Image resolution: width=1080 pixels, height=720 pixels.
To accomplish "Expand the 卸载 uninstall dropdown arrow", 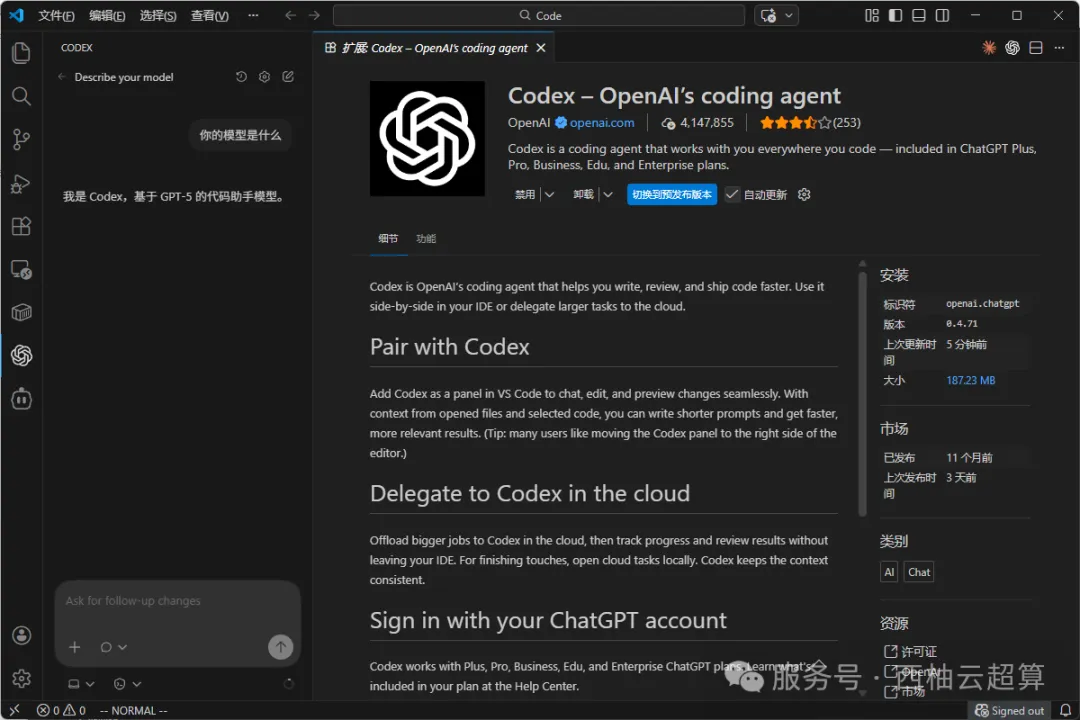I will (608, 194).
